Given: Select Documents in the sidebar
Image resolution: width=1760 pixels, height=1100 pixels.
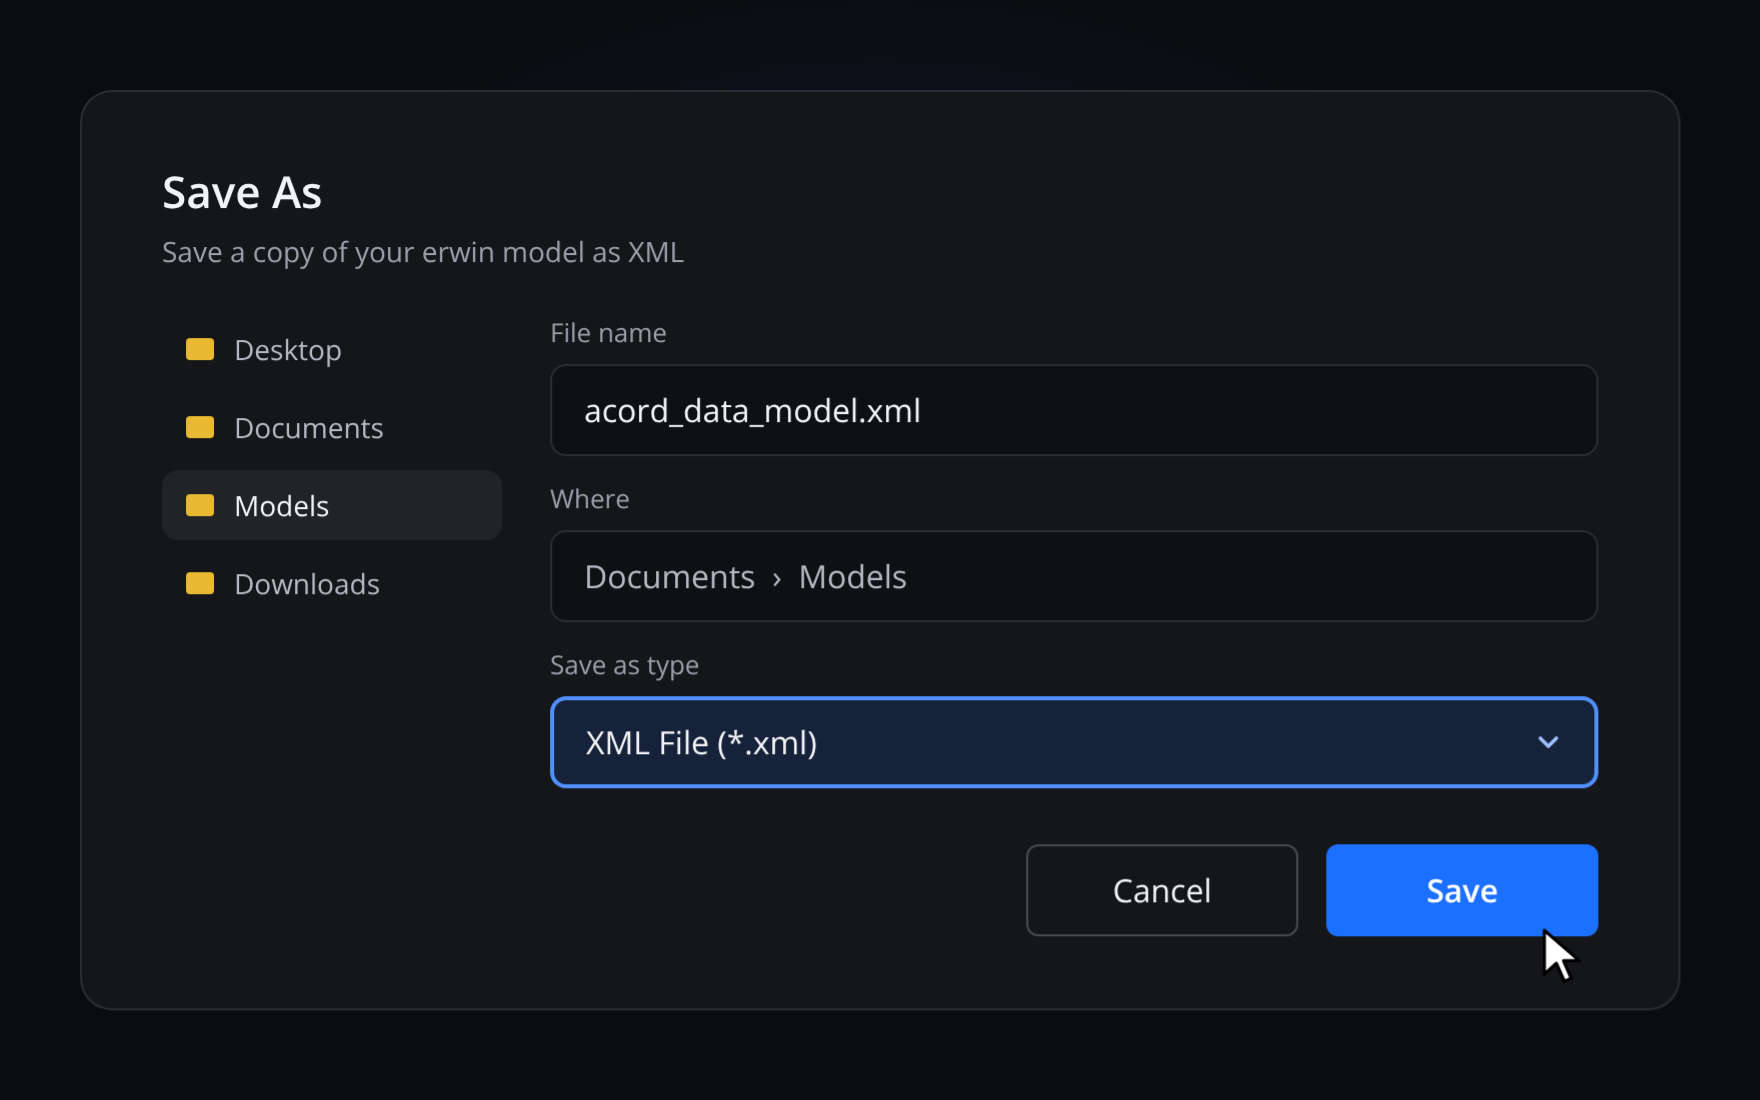Looking at the screenshot, I should click(332, 428).
